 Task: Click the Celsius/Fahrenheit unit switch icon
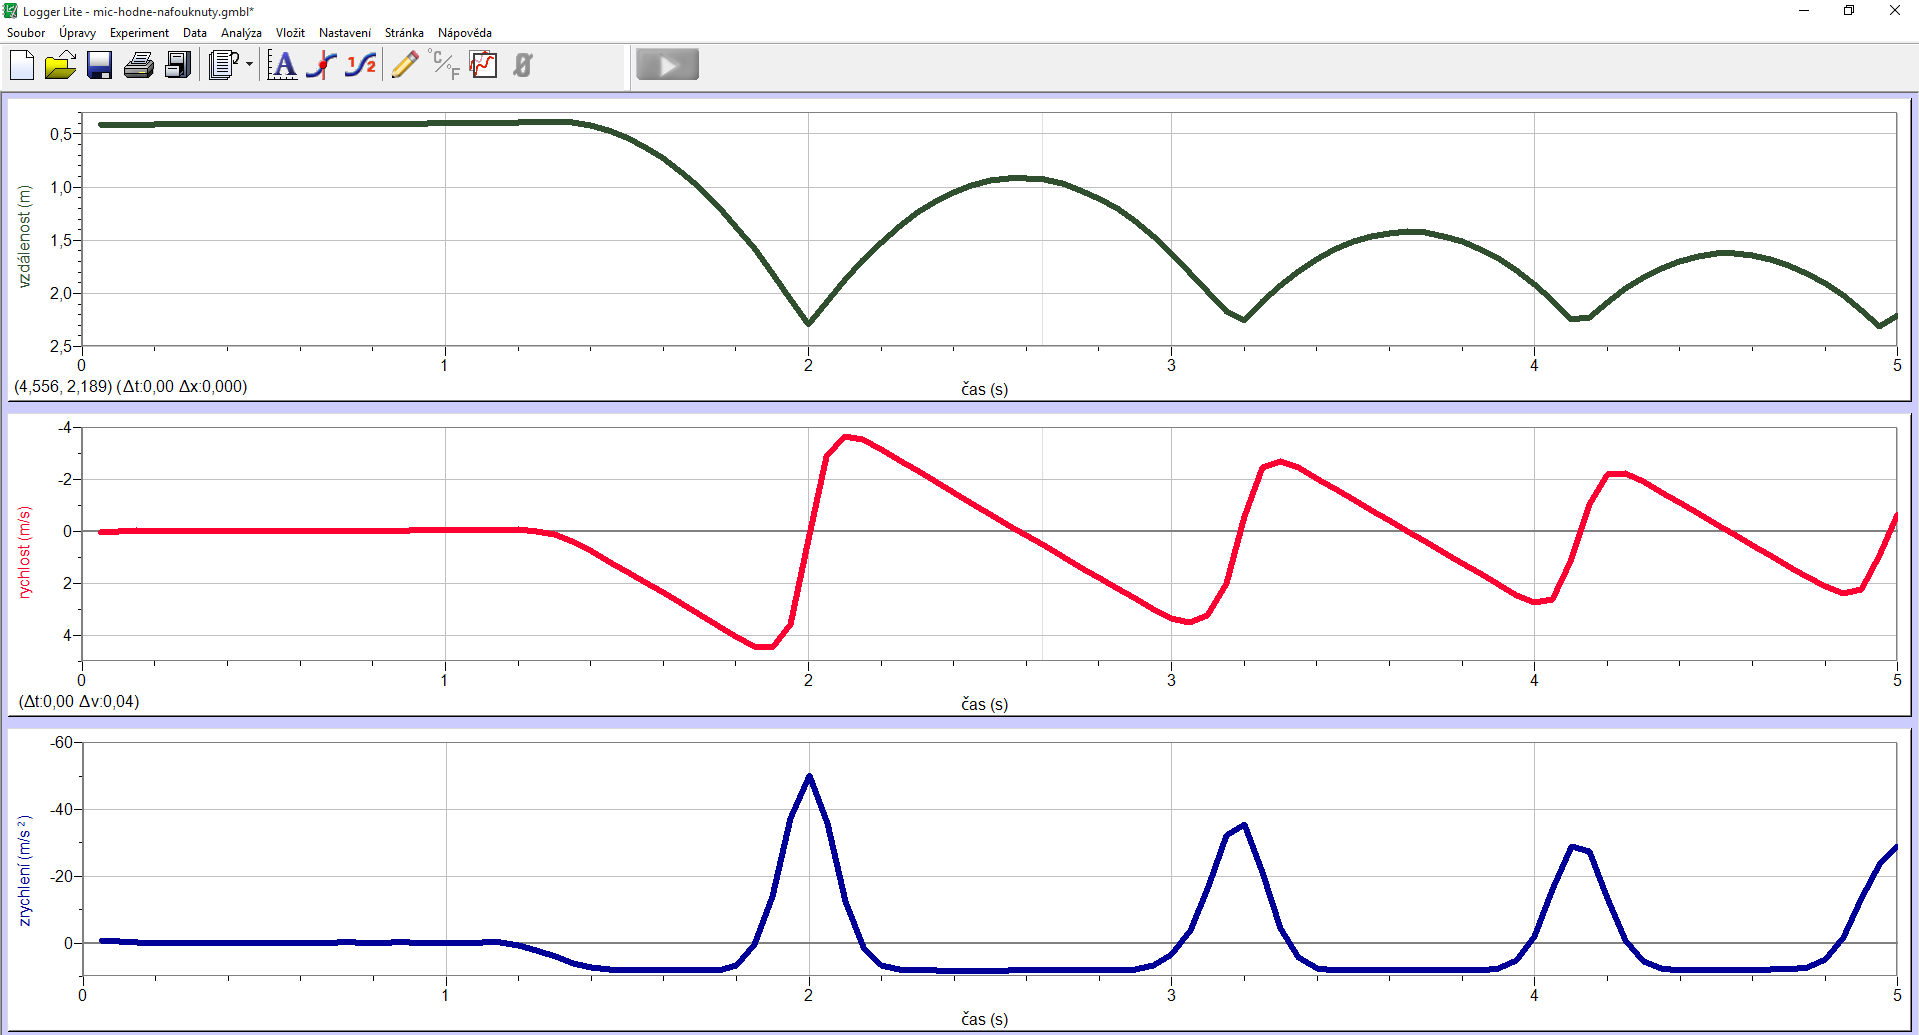click(444, 66)
